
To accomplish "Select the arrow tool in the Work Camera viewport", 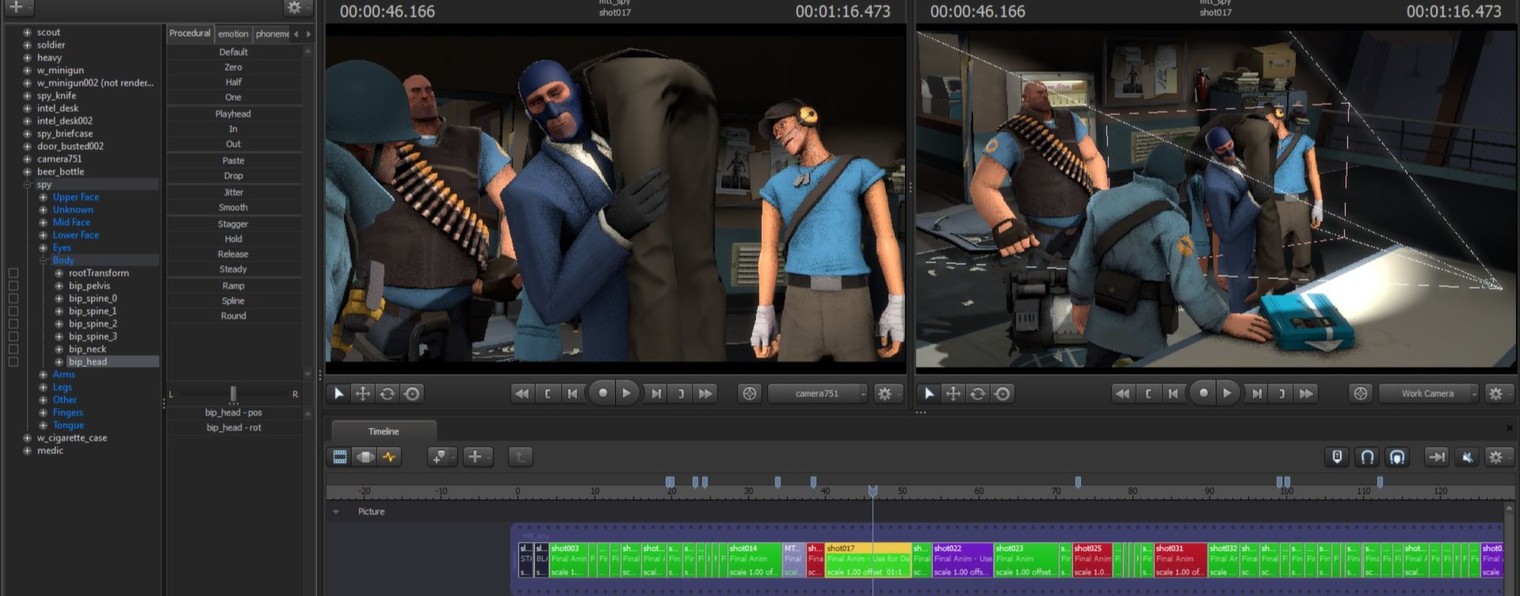I will pyautogui.click(x=929, y=394).
